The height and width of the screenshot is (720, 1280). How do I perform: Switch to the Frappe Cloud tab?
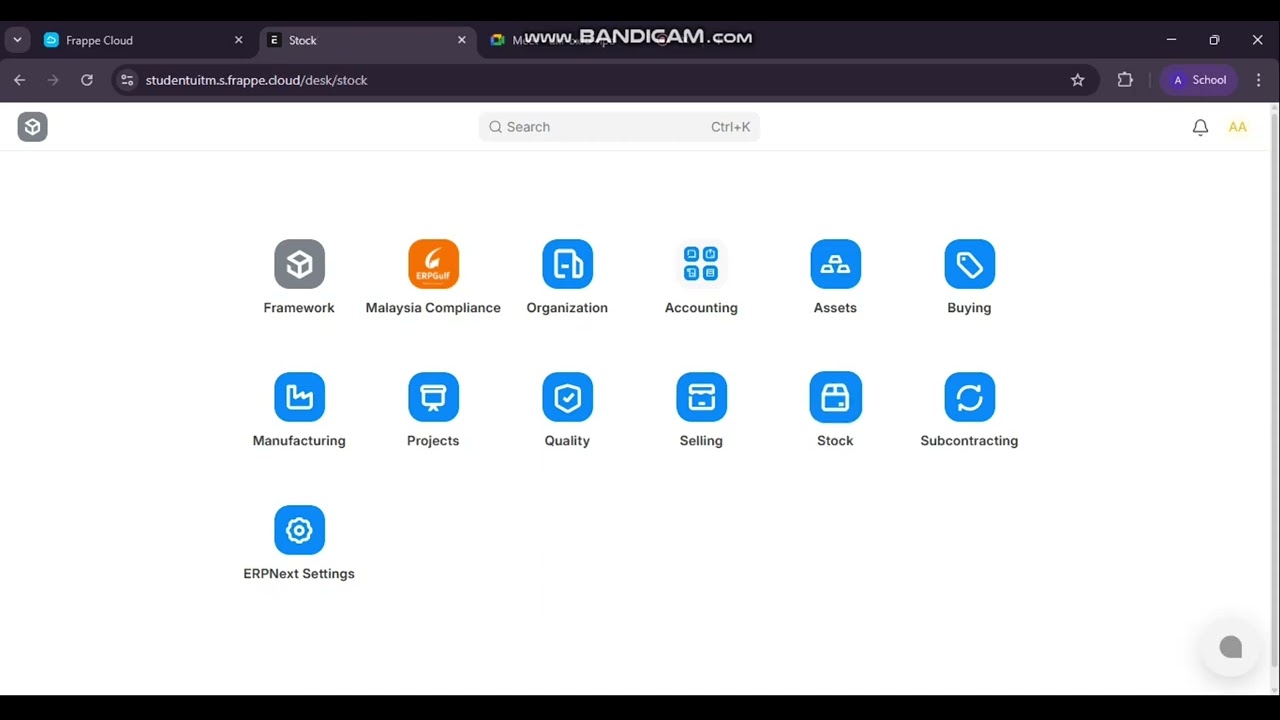tap(141, 40)
